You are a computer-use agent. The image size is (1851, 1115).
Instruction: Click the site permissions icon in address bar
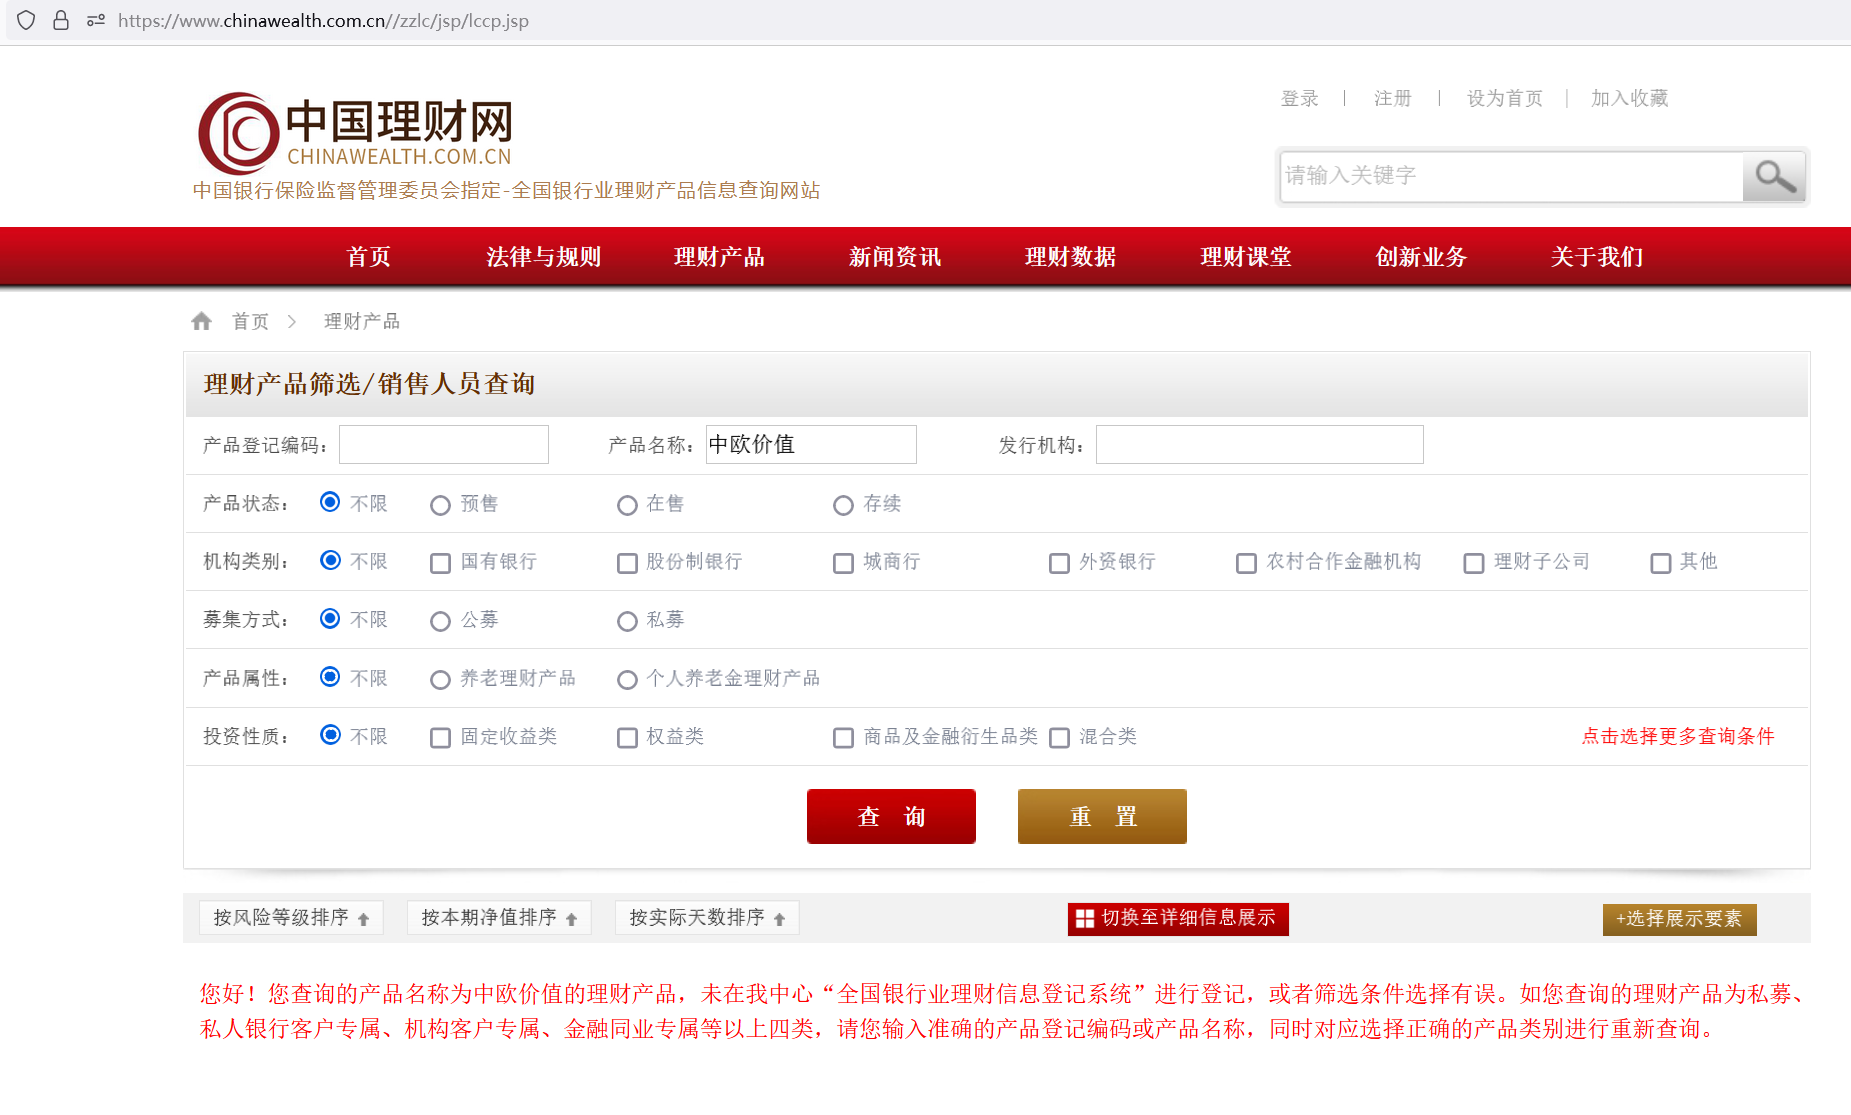96,20
